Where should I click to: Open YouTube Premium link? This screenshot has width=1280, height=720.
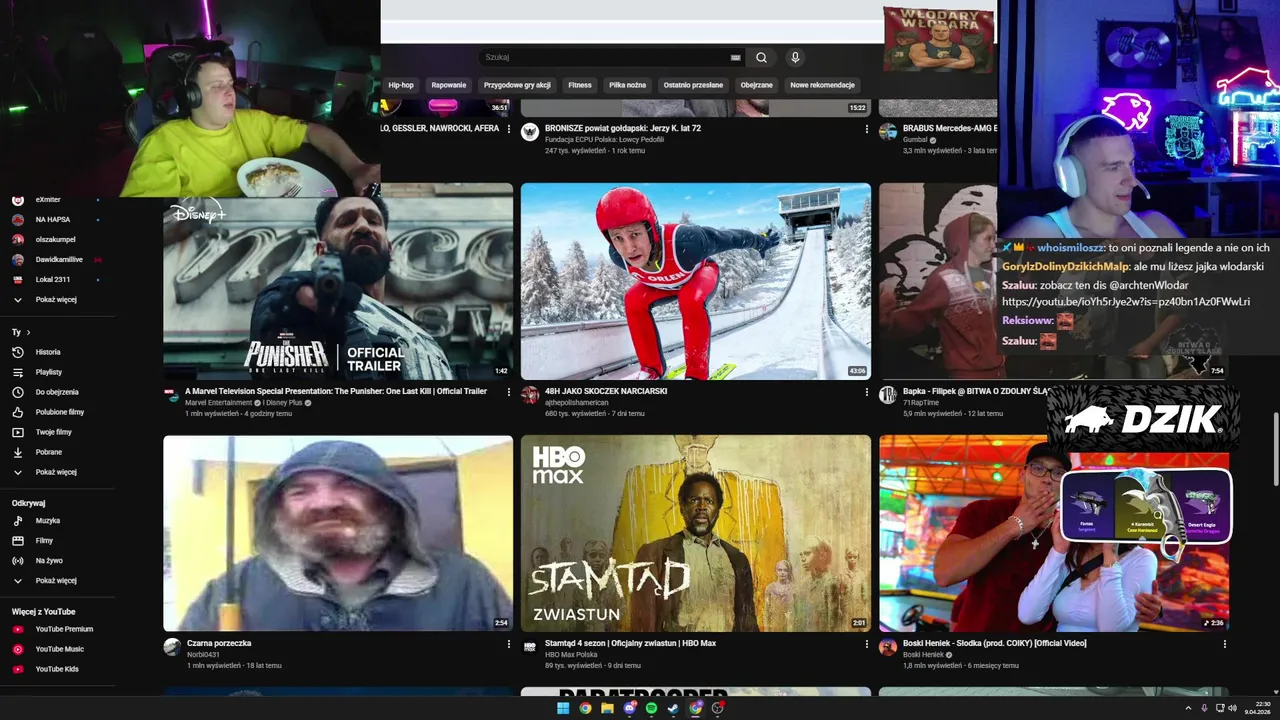point(63,629)
